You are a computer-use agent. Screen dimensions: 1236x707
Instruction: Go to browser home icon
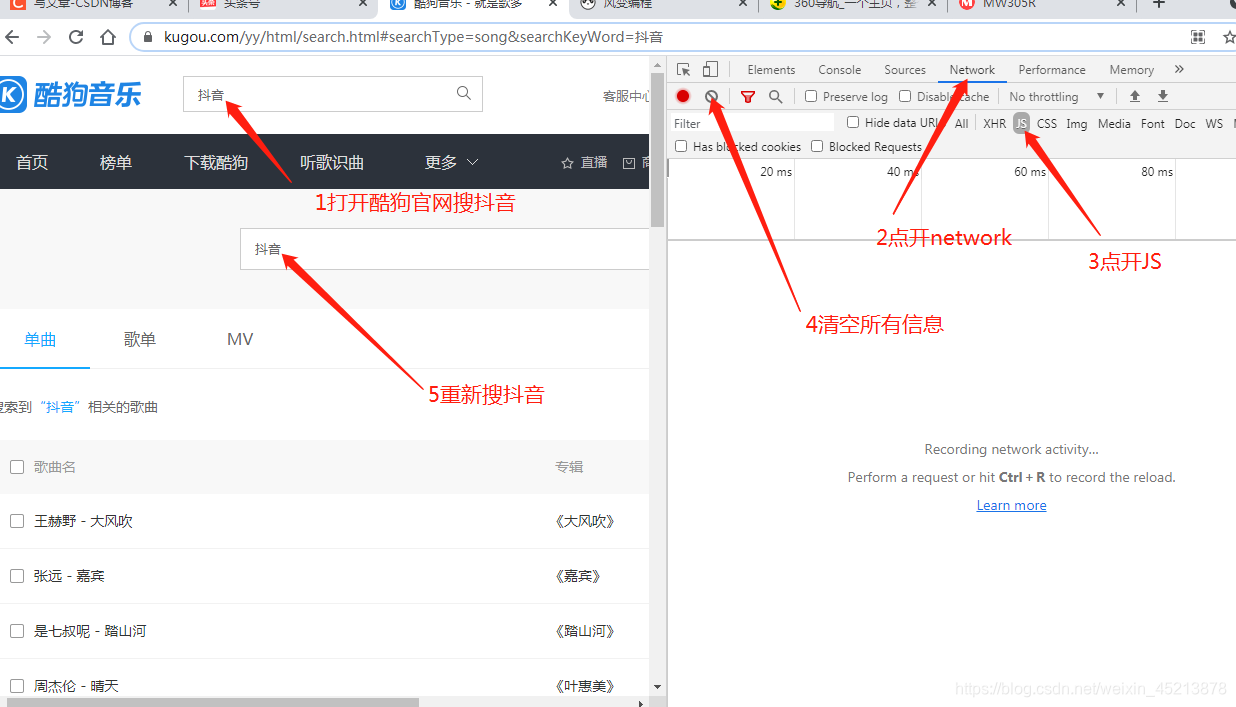tap(108, 37)
